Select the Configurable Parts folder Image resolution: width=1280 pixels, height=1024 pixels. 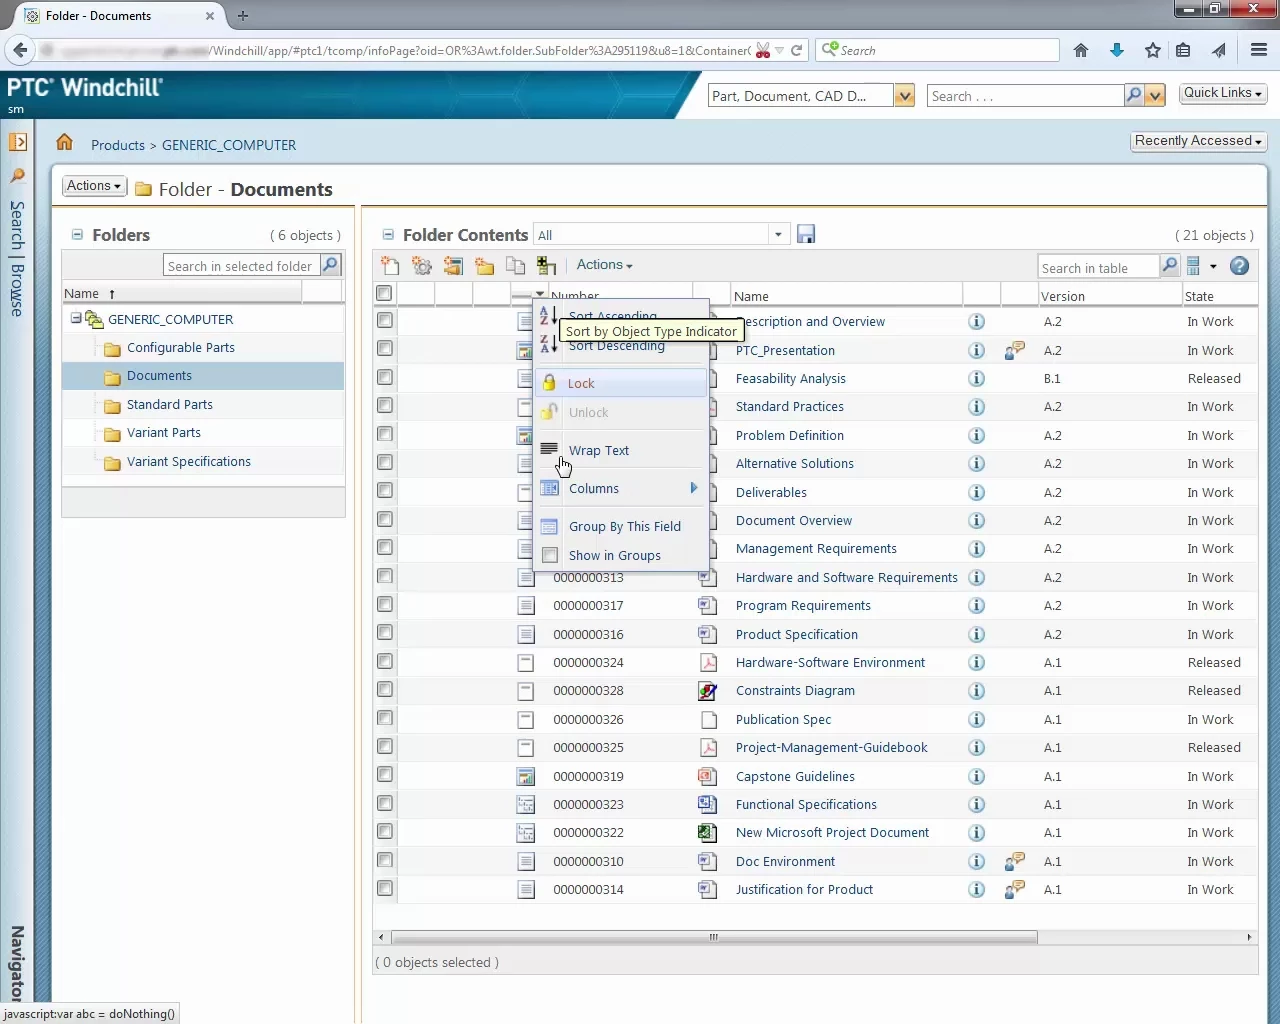point(181,348)
